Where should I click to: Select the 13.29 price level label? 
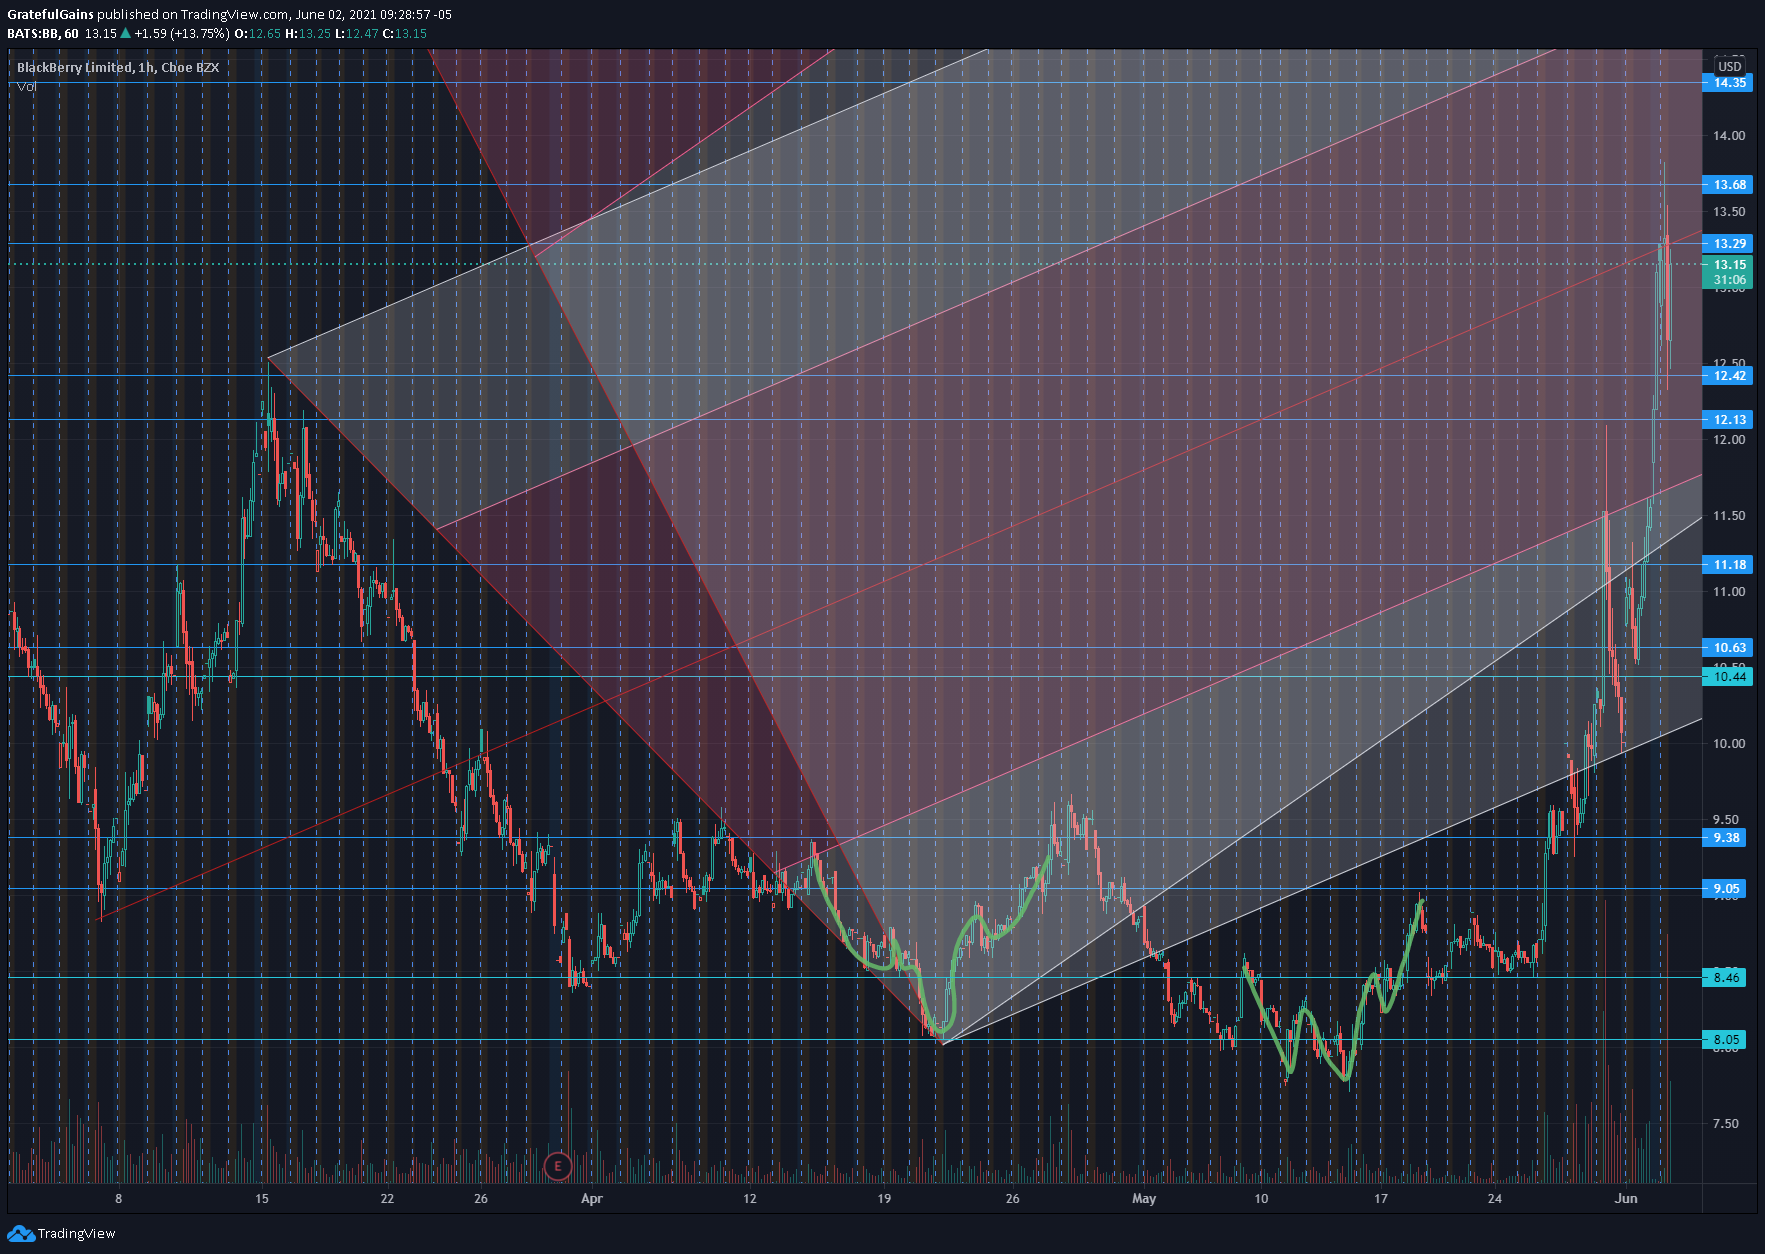coord(1727,244)
